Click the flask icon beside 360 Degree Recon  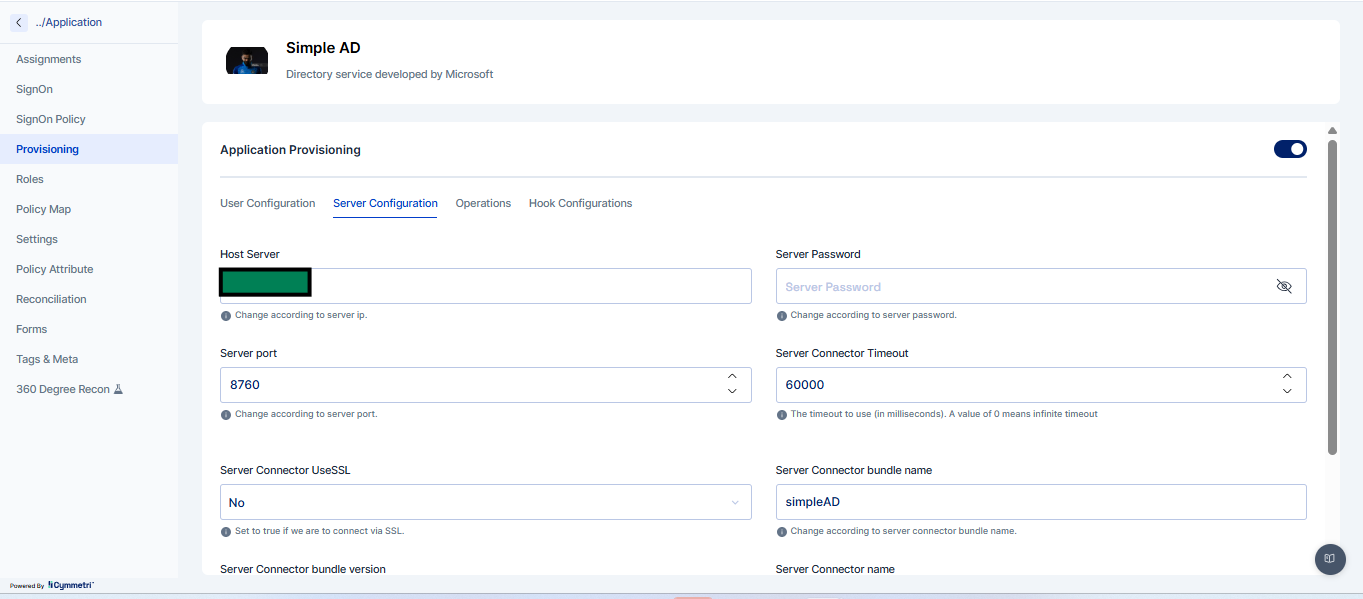[118, 389]
